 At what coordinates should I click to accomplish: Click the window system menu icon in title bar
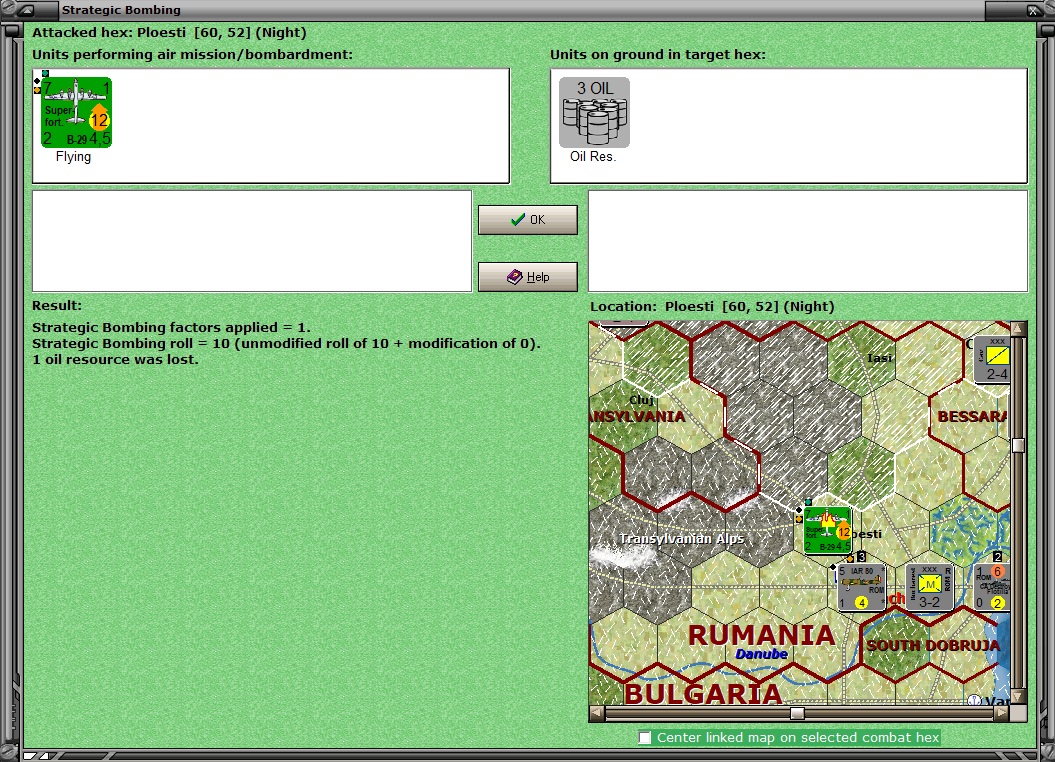click(x=26, y=10)
